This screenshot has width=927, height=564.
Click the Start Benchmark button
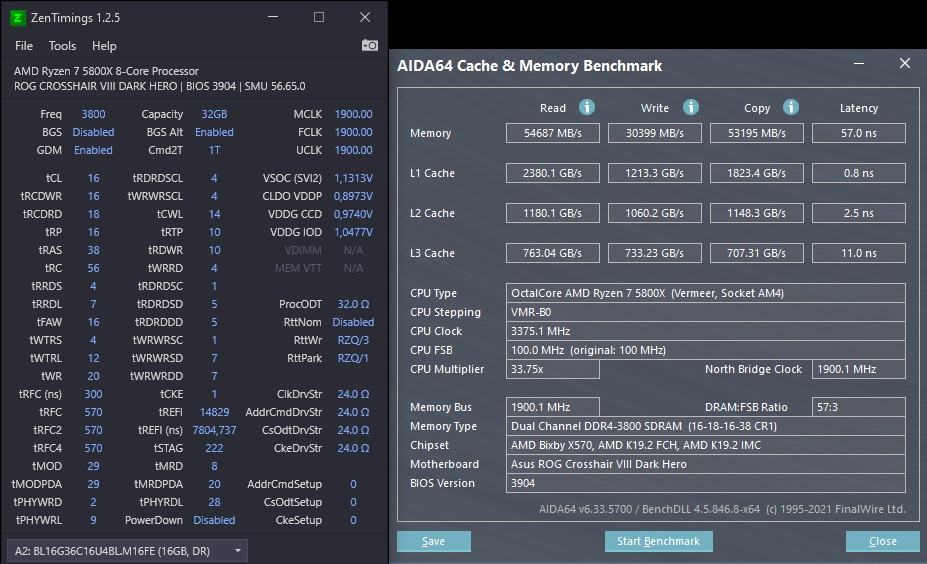(x=659, y=541)
